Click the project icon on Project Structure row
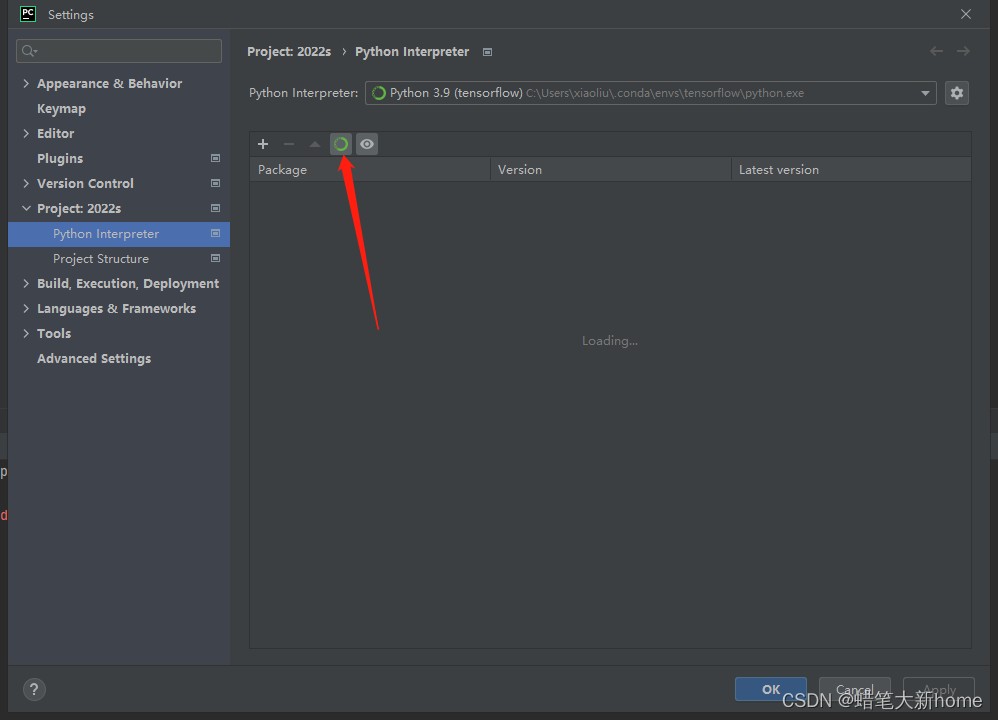 [215, 258]
